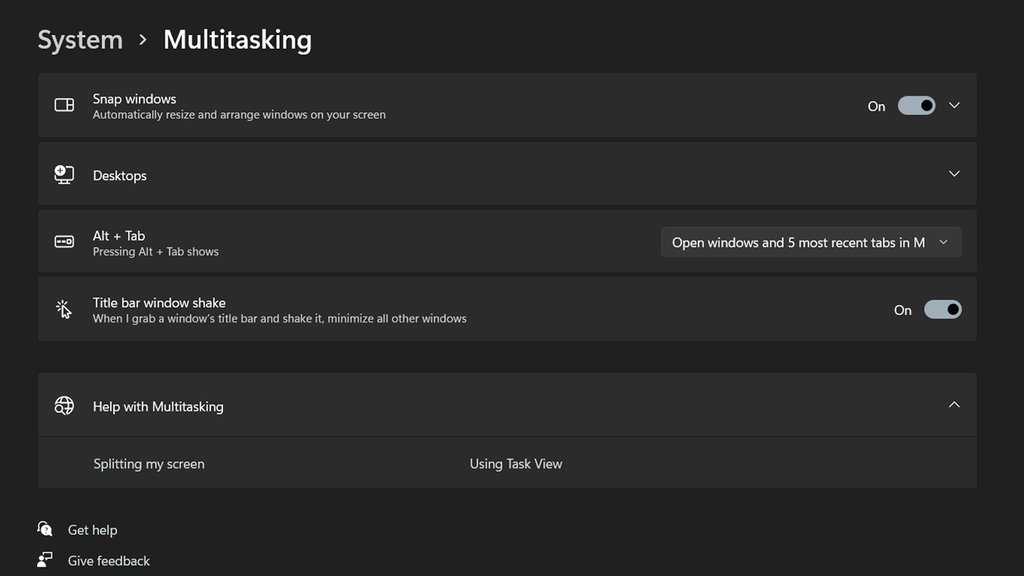The height and width of the screenshot is (576, 1024).
Task: Expand the Desktops section chevron
Action: (954, 174)
